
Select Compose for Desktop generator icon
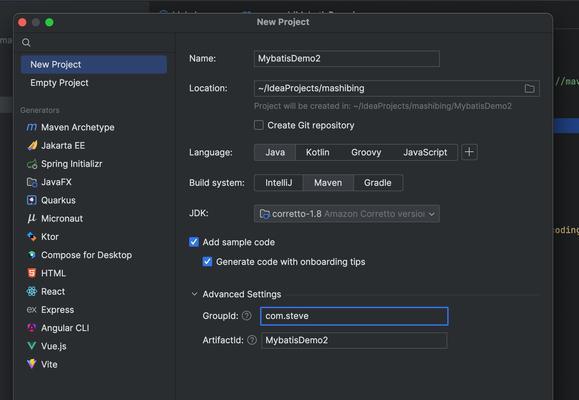coord(32,255)
